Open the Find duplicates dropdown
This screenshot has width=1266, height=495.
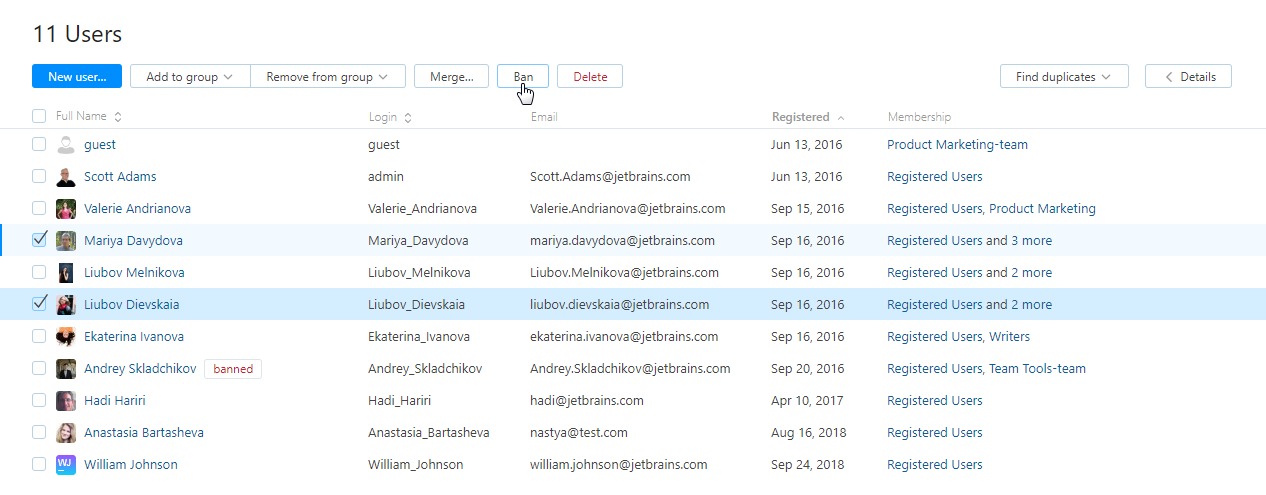coord(1063,77)
